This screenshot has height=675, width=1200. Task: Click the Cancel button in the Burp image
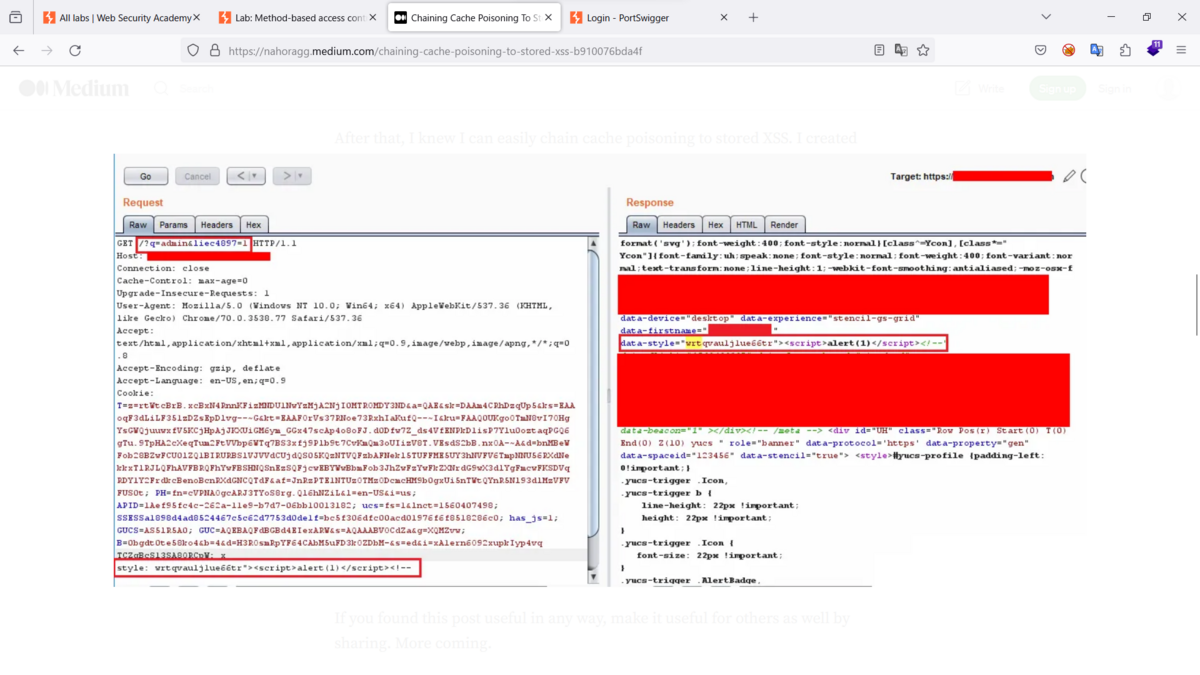coord(198,176)
